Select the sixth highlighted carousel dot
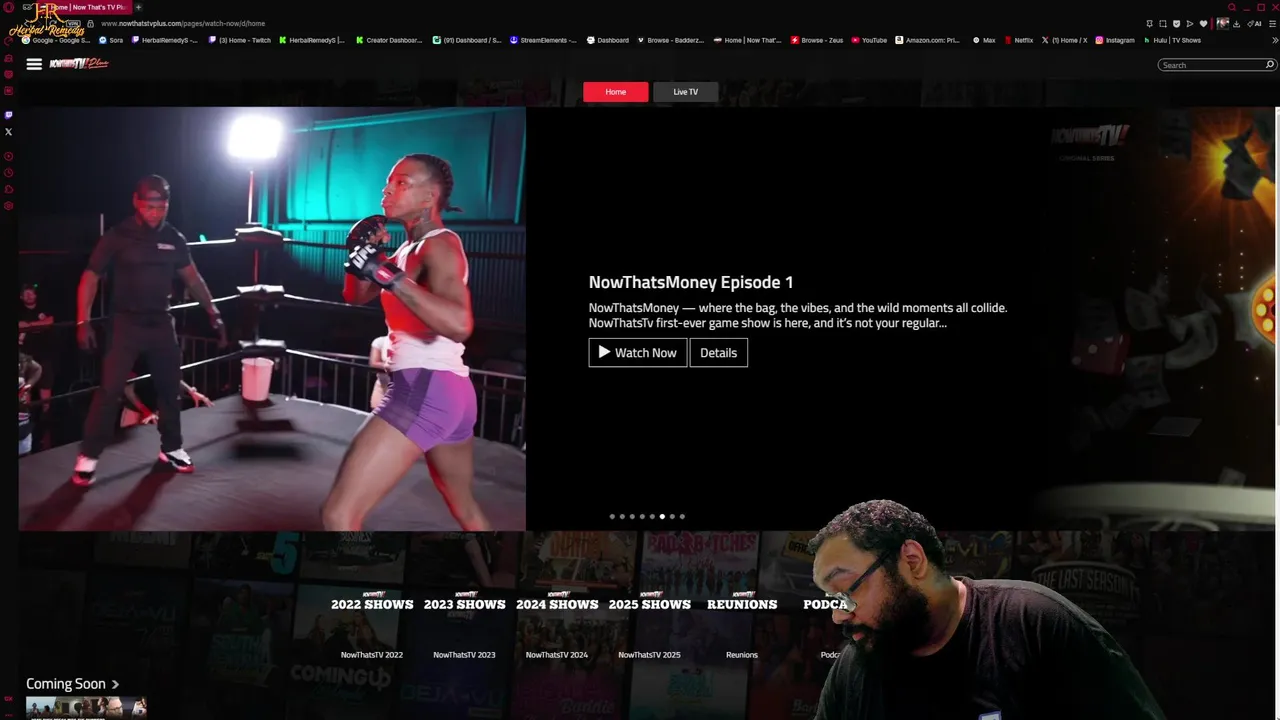Image resolution: width=1280 pixels, height=720 pixels. pos(662,517)
